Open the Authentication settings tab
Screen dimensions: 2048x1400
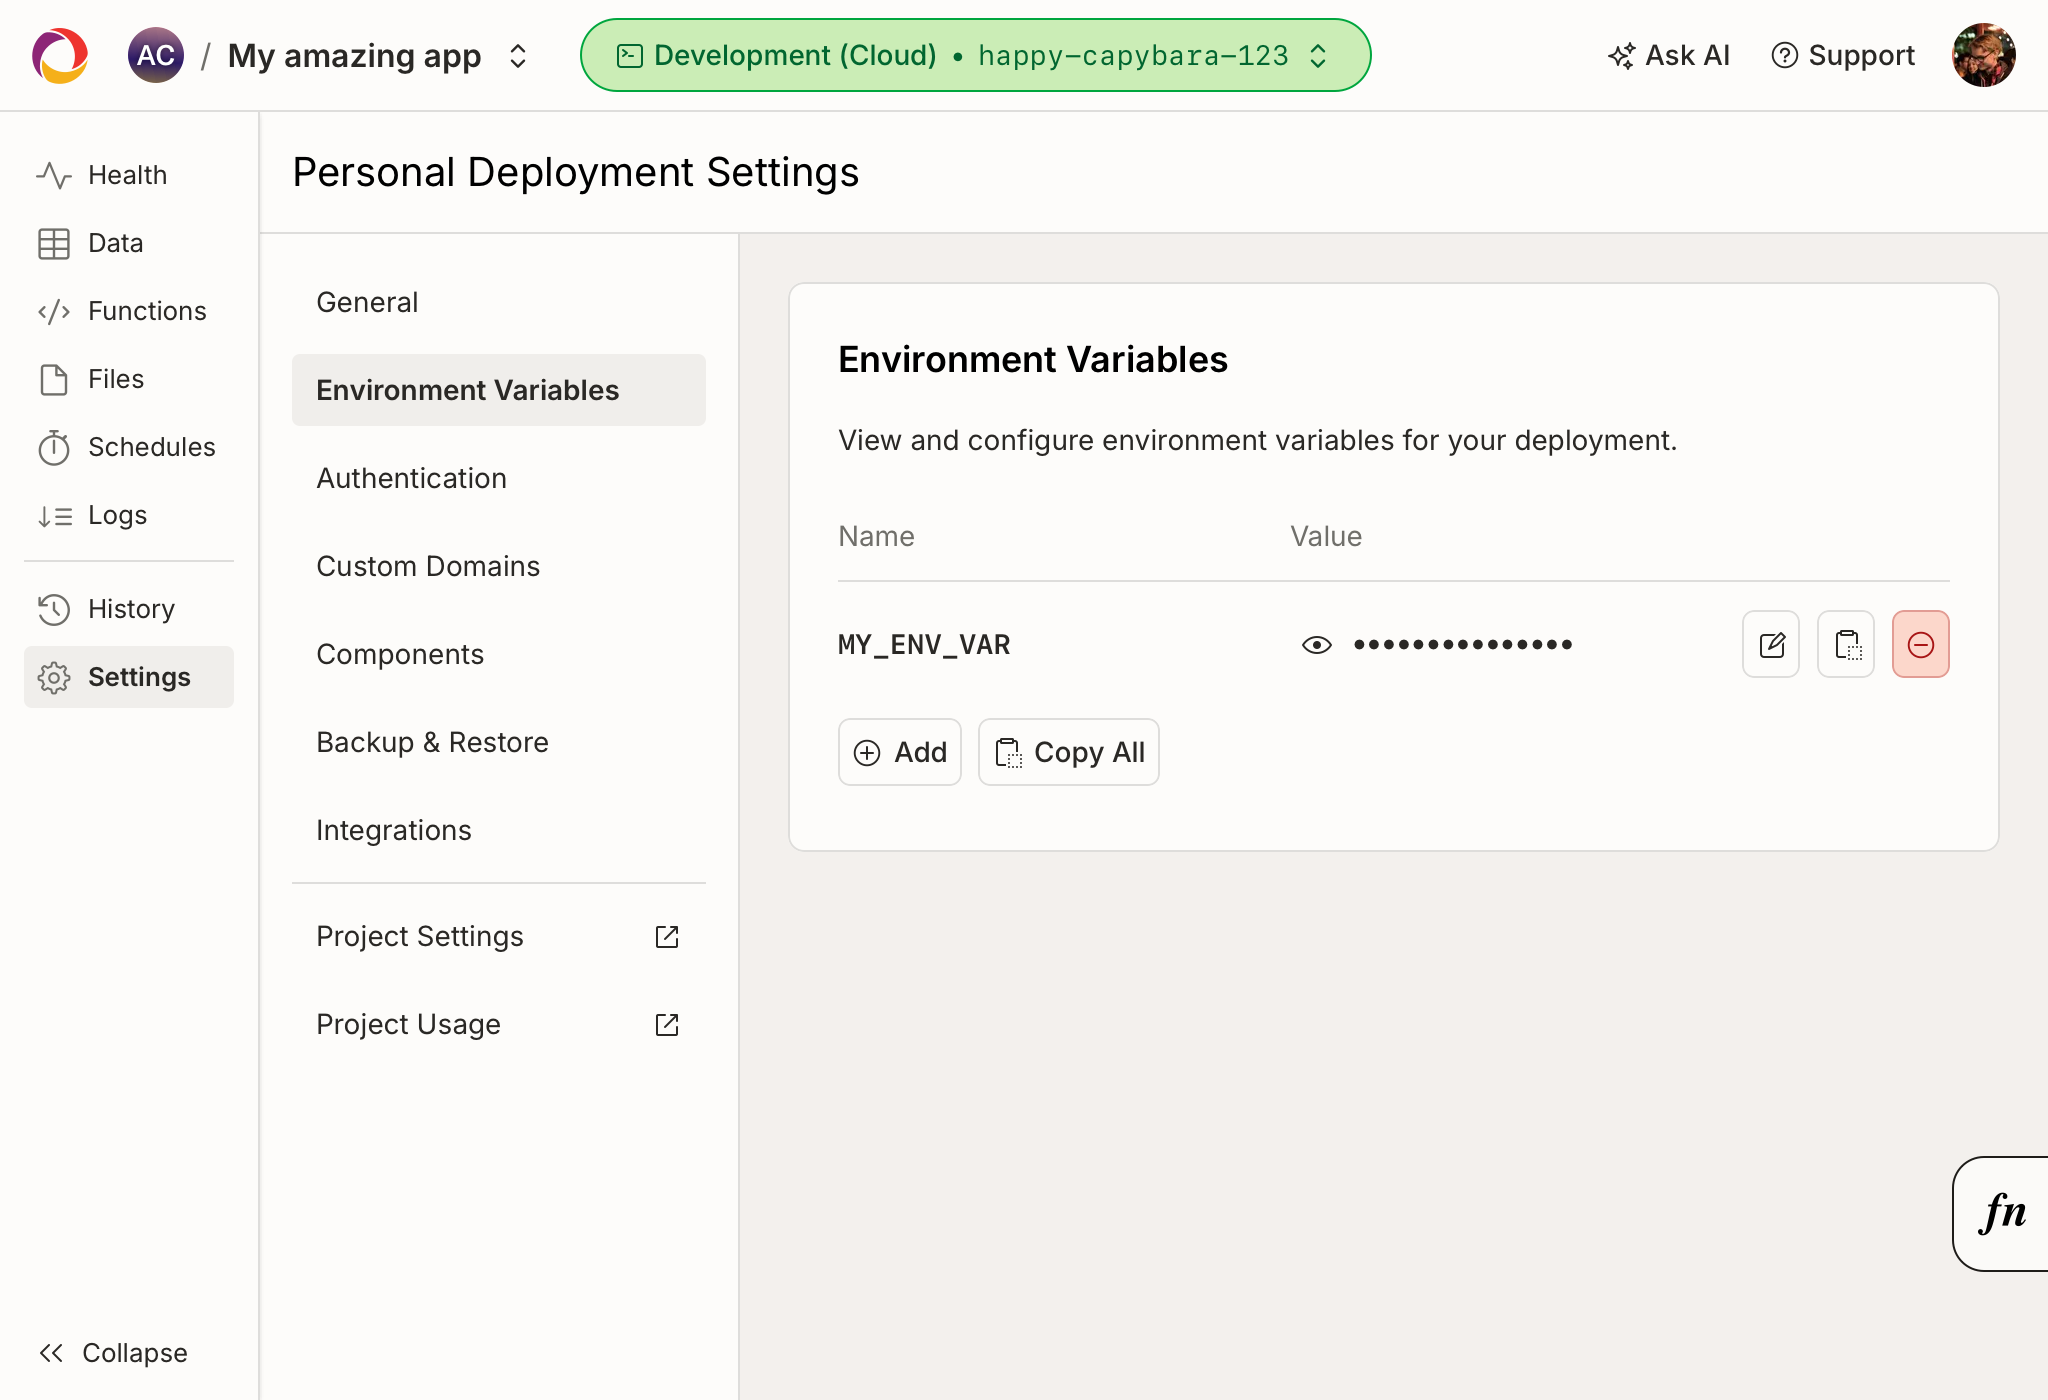499,478
